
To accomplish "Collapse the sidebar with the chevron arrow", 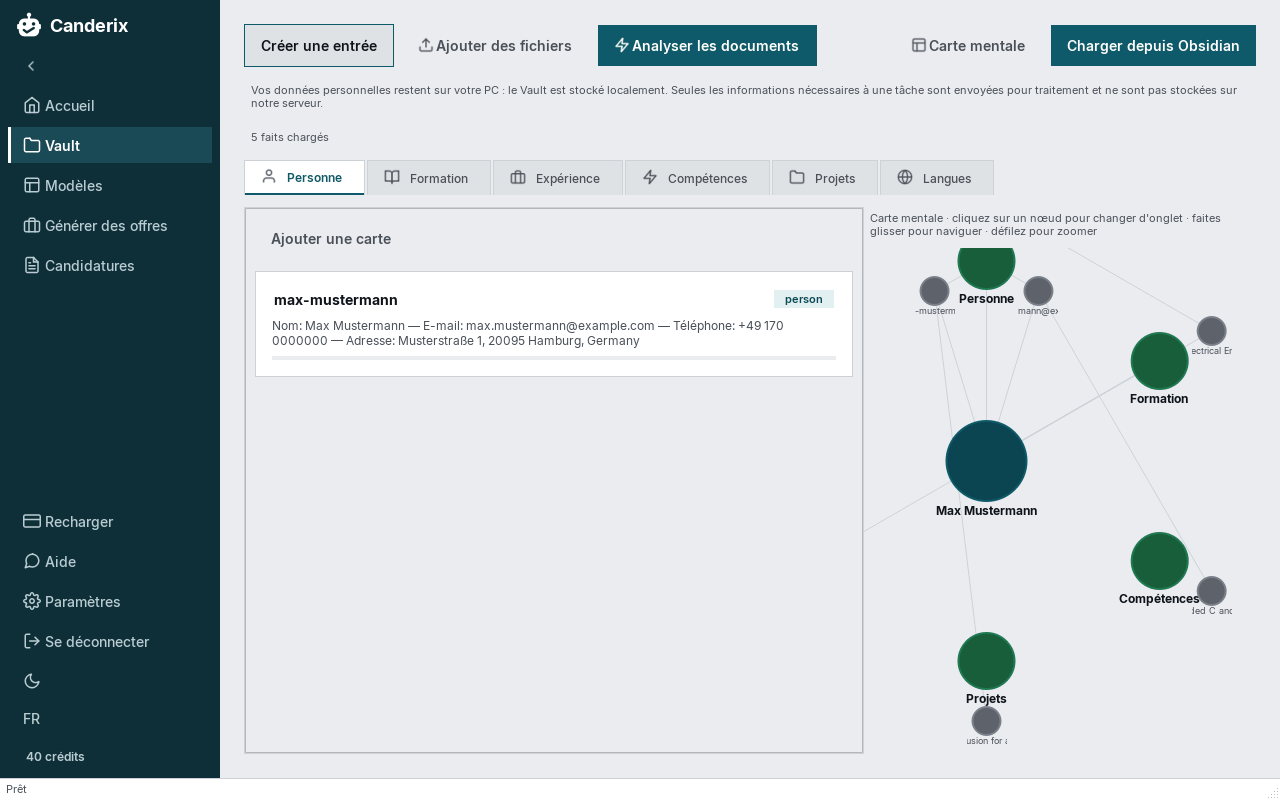I will click(x=31, y=66).
